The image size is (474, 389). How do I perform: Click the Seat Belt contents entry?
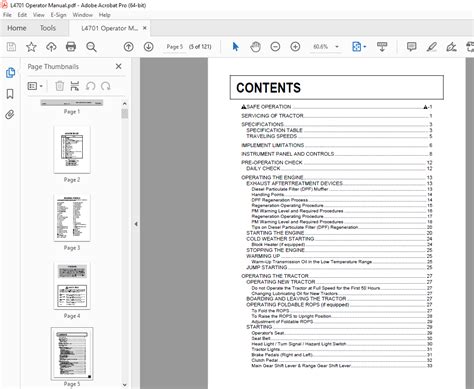click(342, 338)
